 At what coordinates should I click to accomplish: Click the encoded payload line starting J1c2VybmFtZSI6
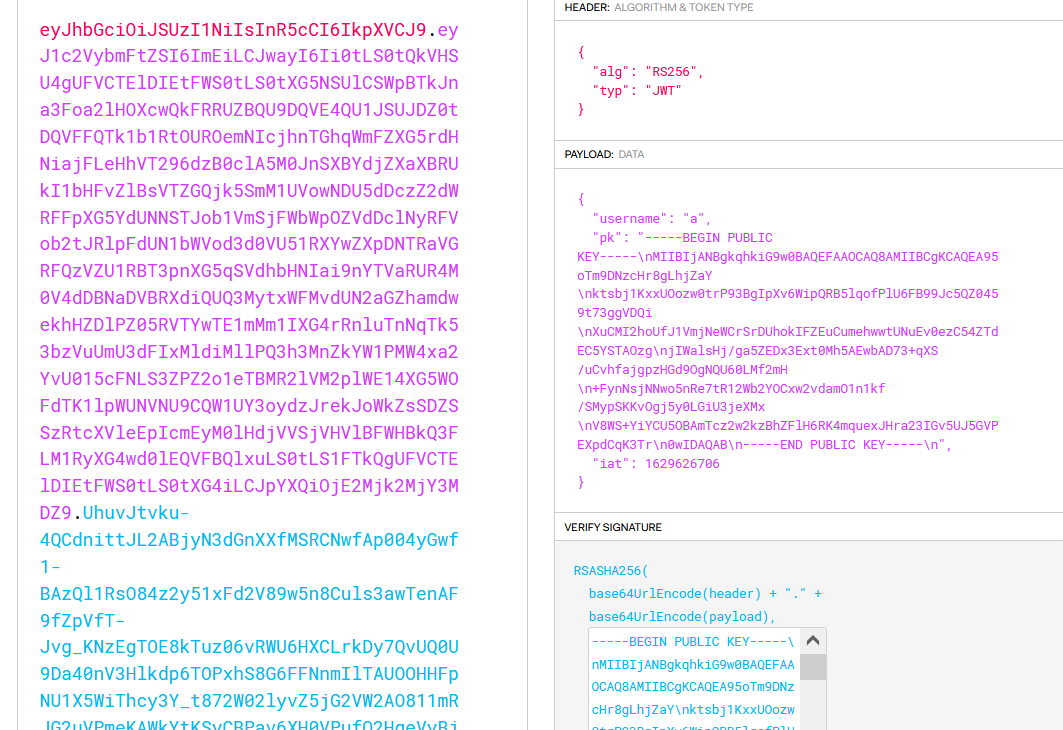click(x=249, y=56)
